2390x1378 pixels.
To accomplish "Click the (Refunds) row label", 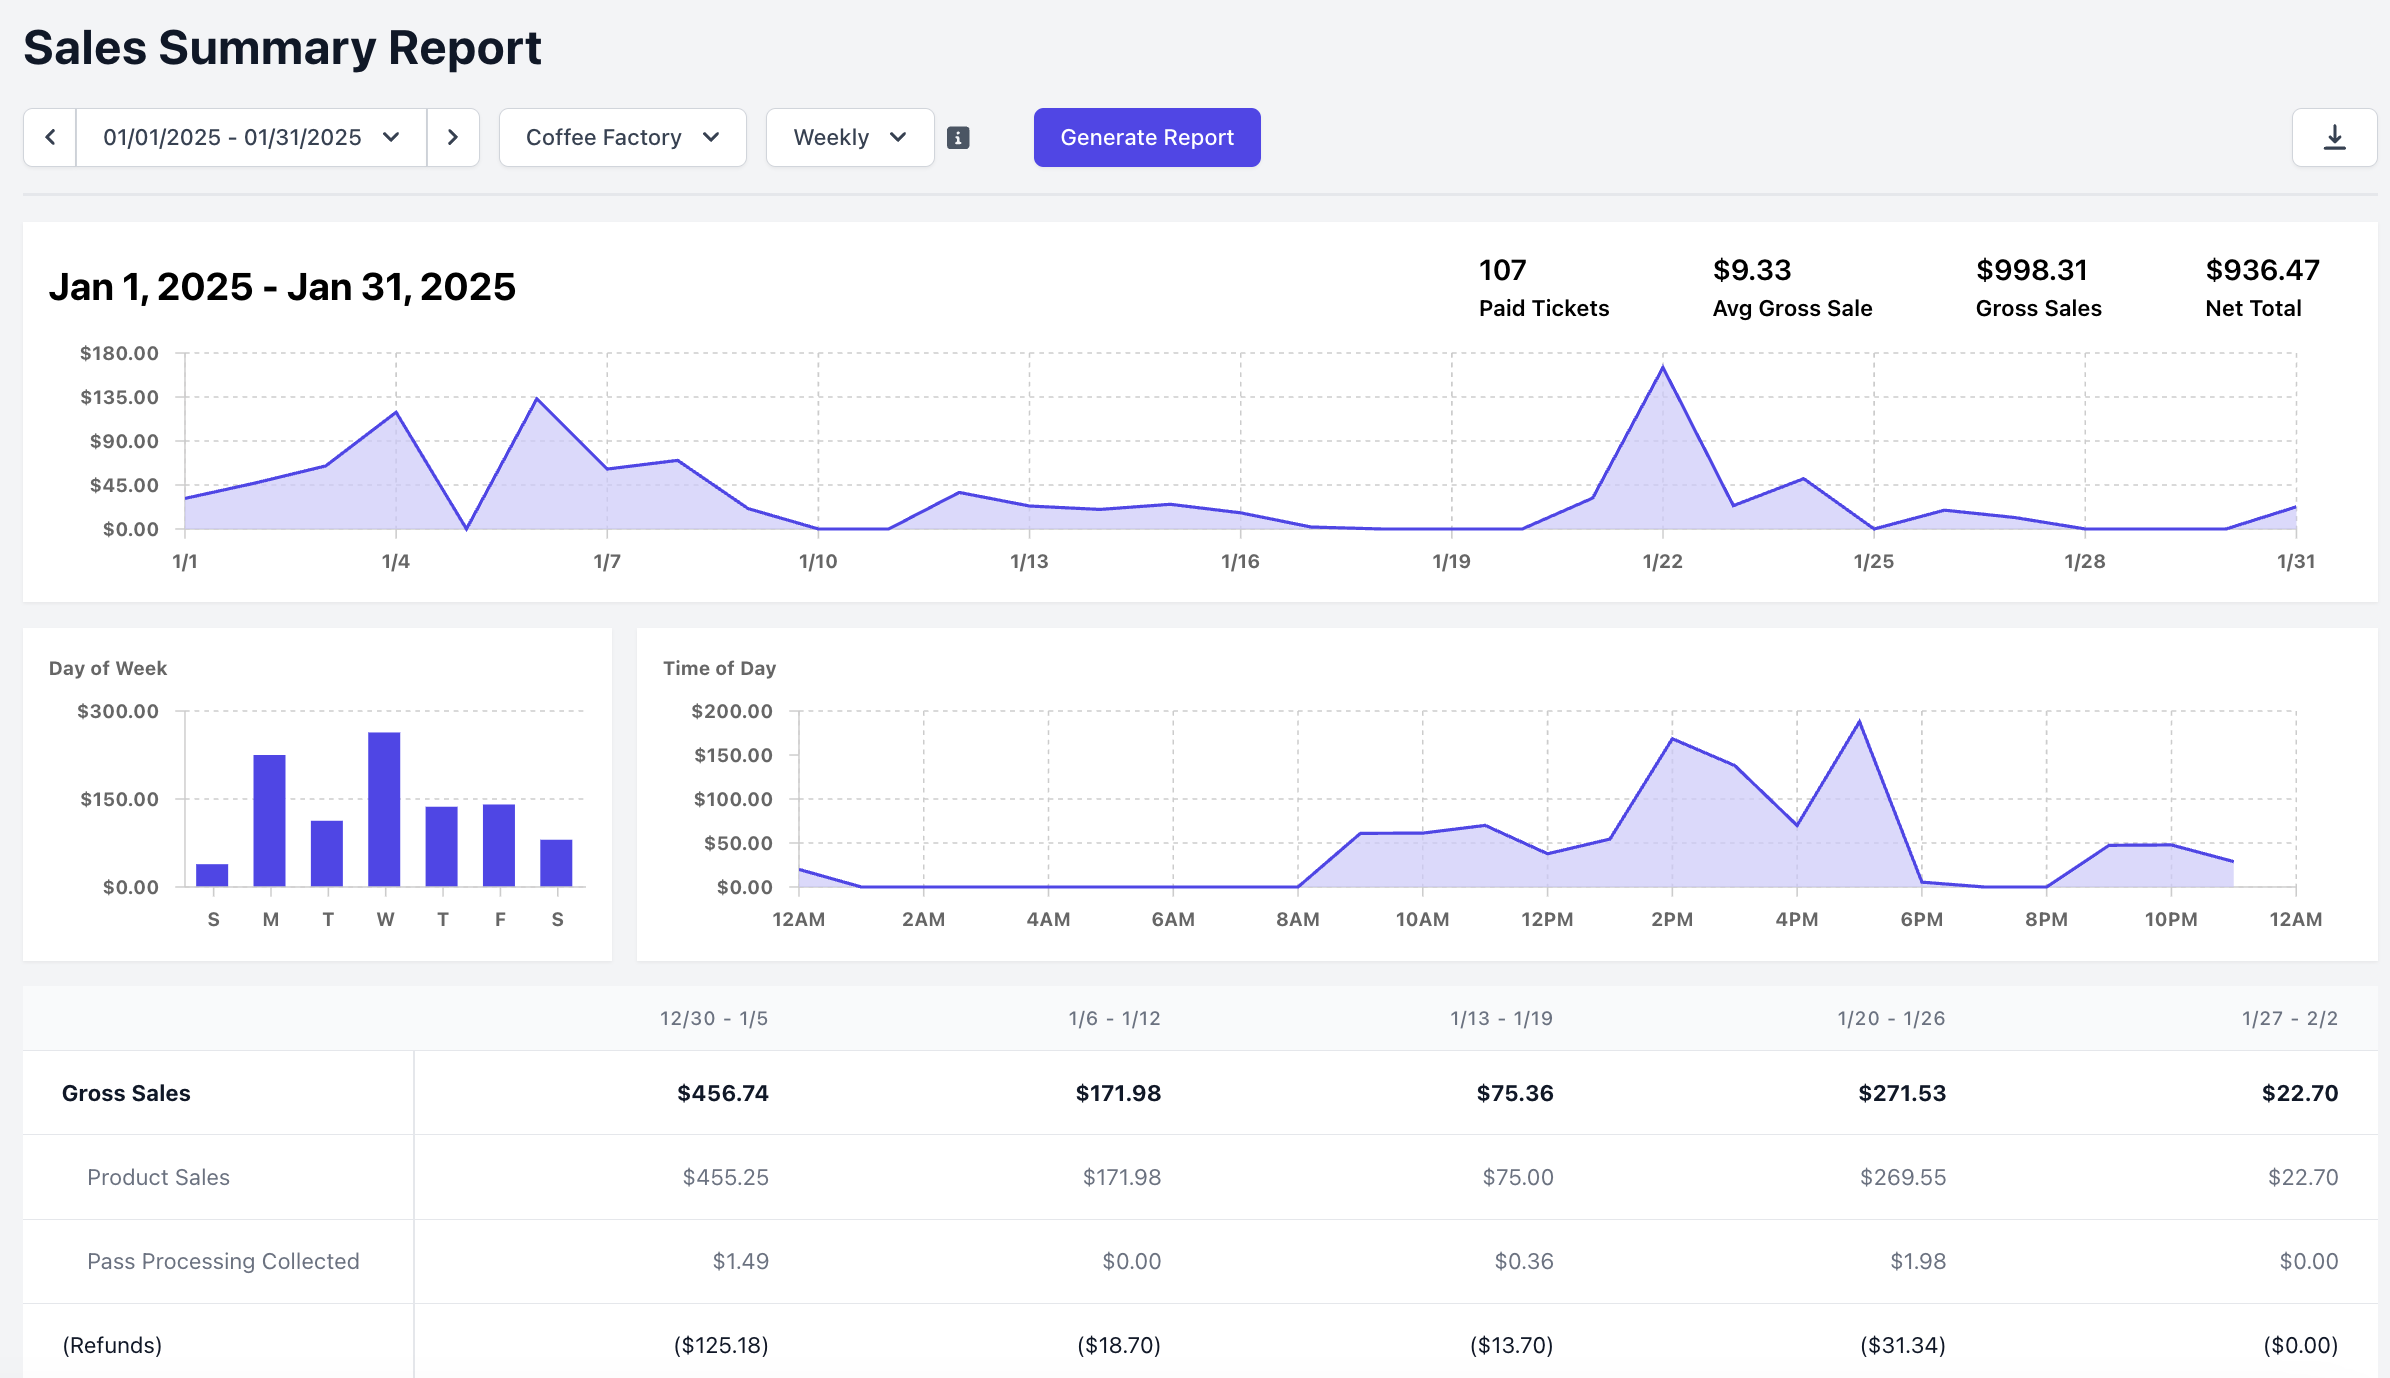I will point(112,1345).
